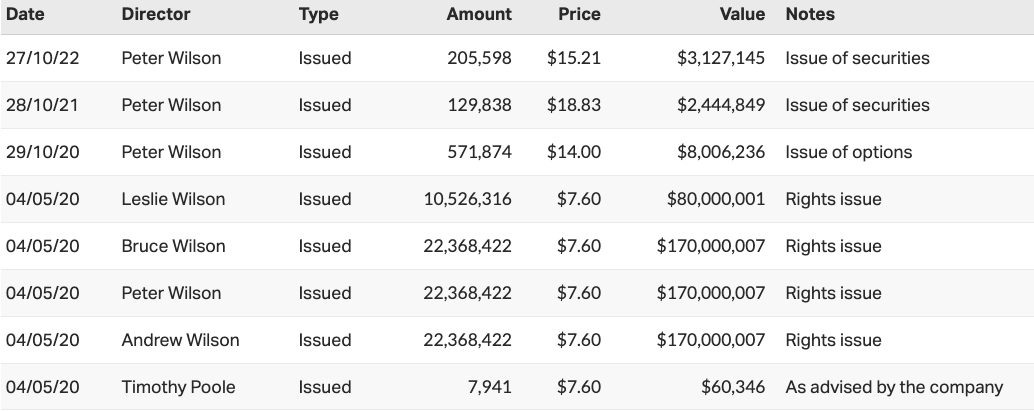Click the Director column header

point(156,14)
